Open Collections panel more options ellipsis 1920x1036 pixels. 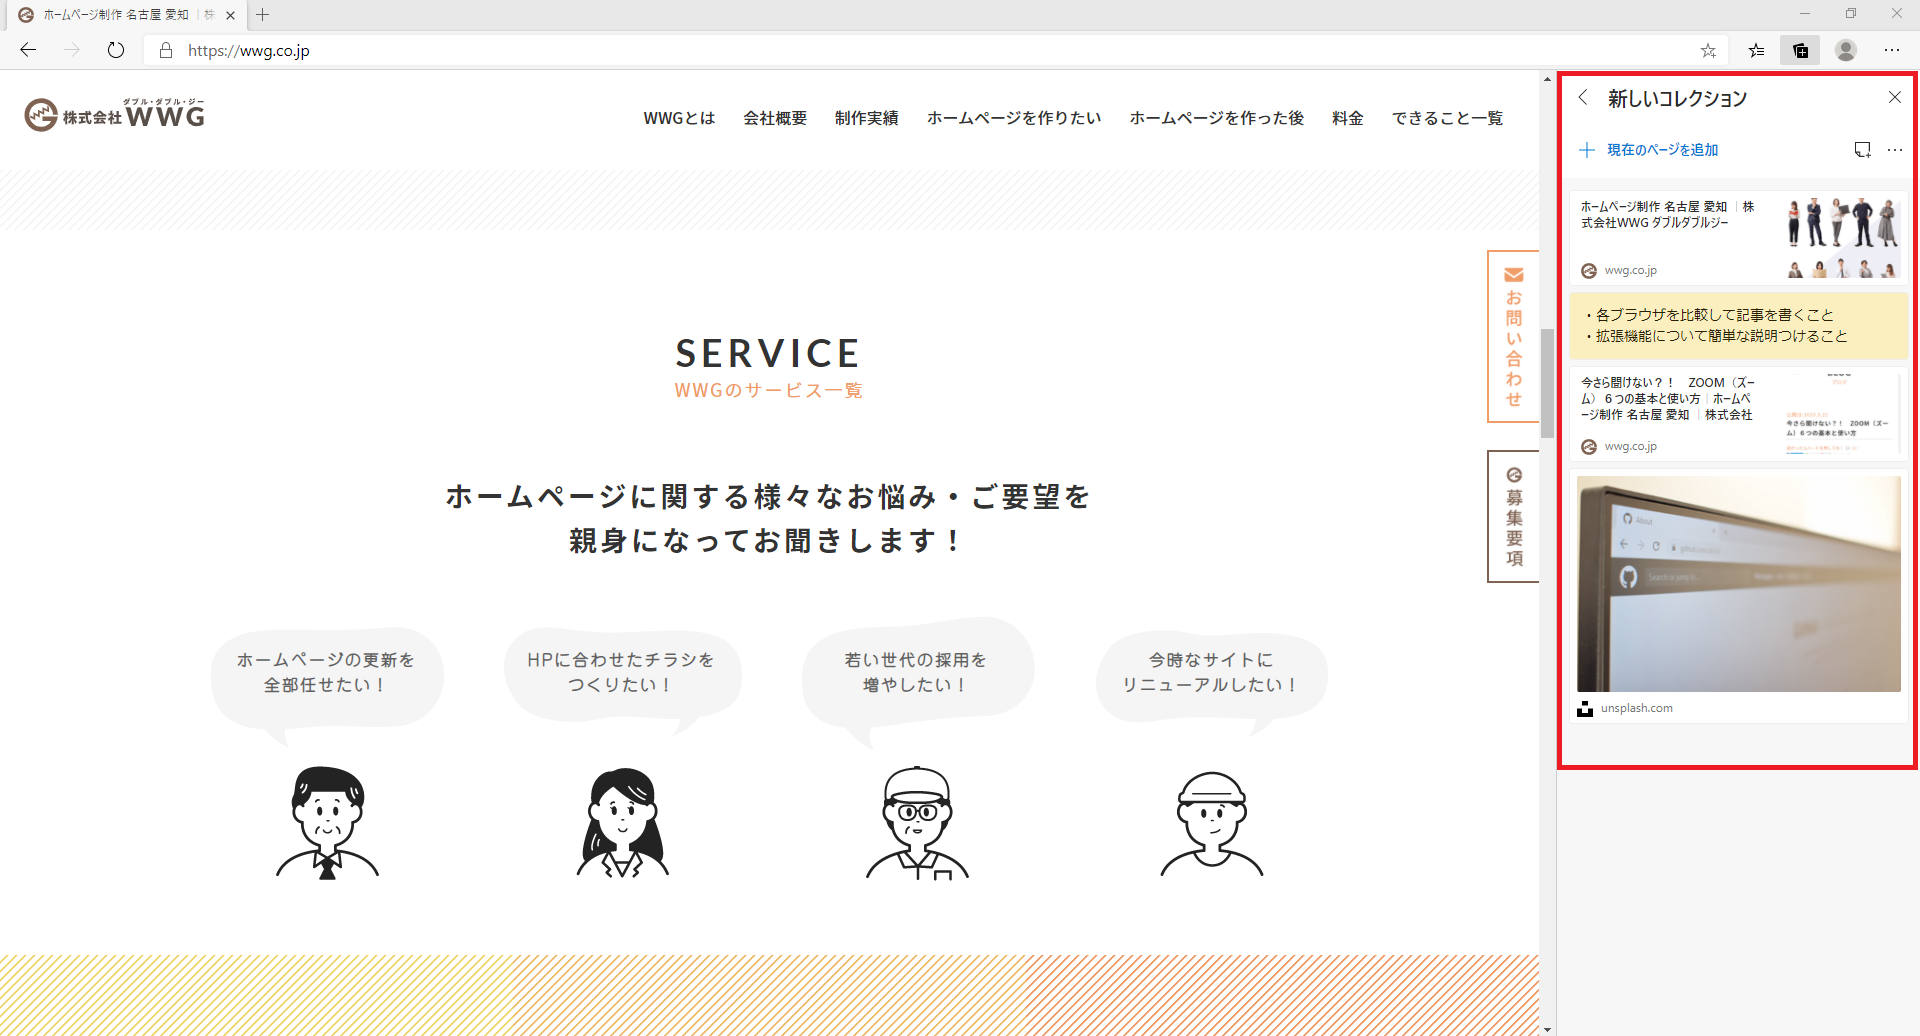click(x=1895, y=150)
